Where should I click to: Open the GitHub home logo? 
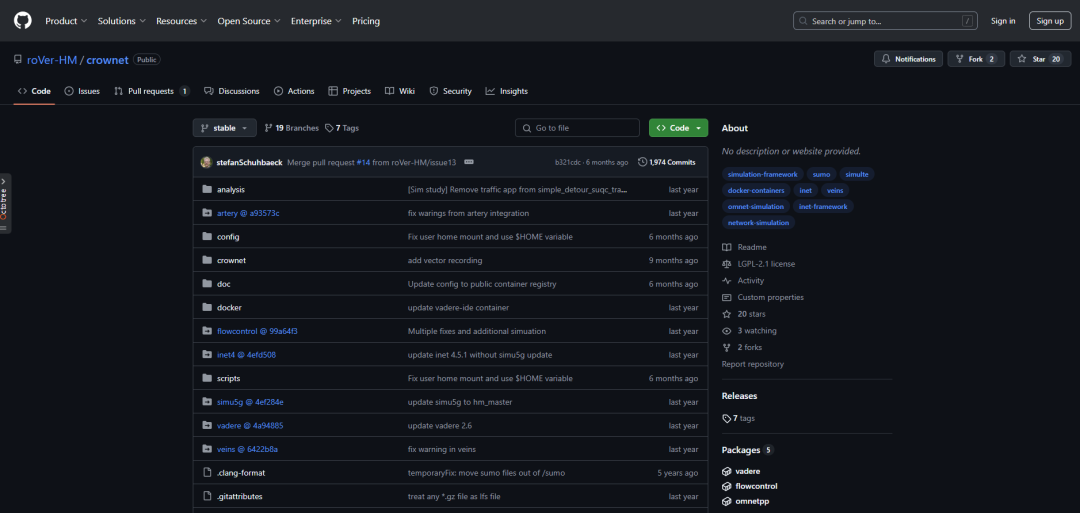pos(23,21)
